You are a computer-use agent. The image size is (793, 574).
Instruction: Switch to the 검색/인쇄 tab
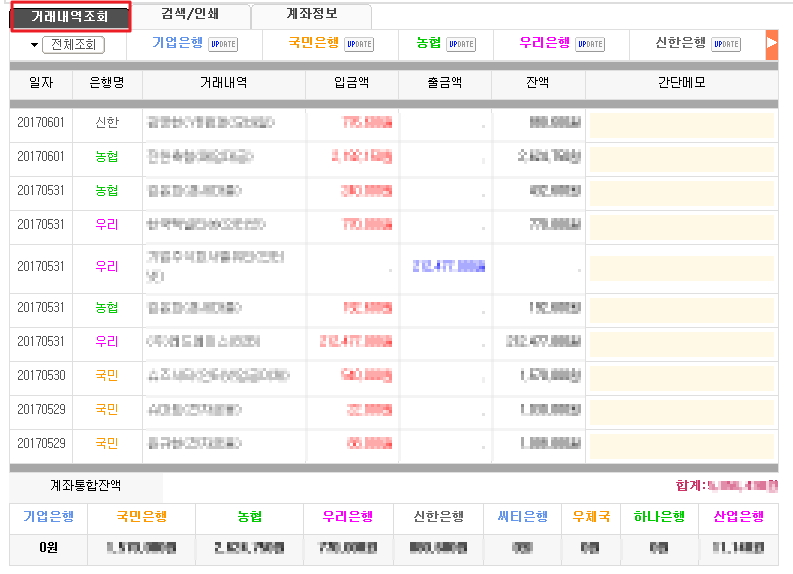point(190,14)
